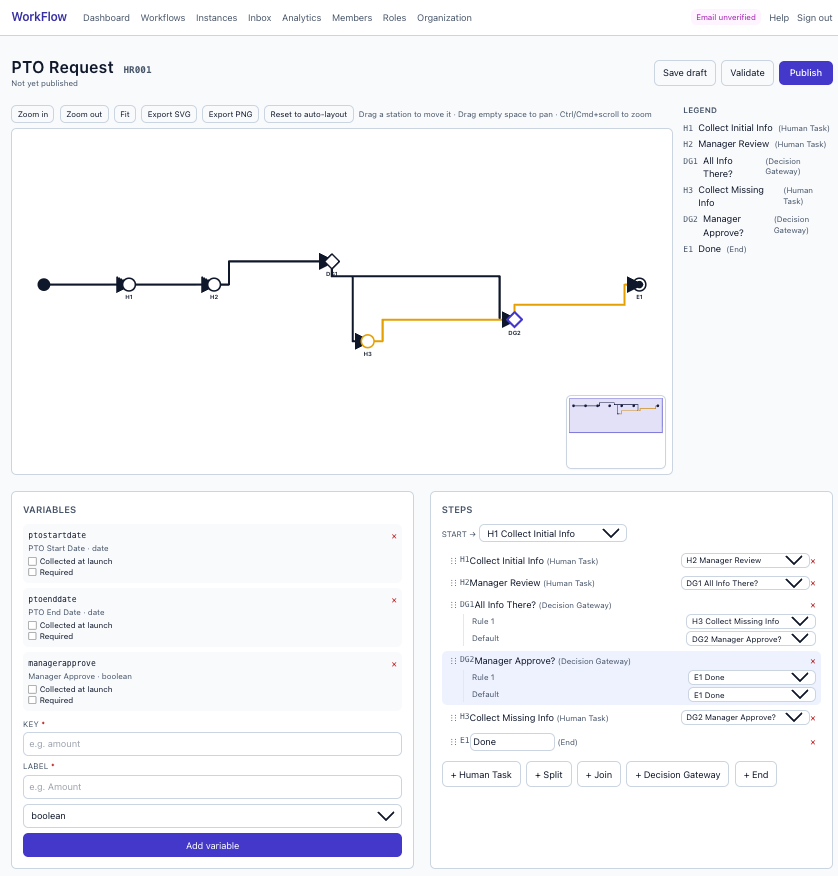Viewport: 838px width, 876px height.
Task: Open the Instances nav item
Action: (x=216, y=18)
